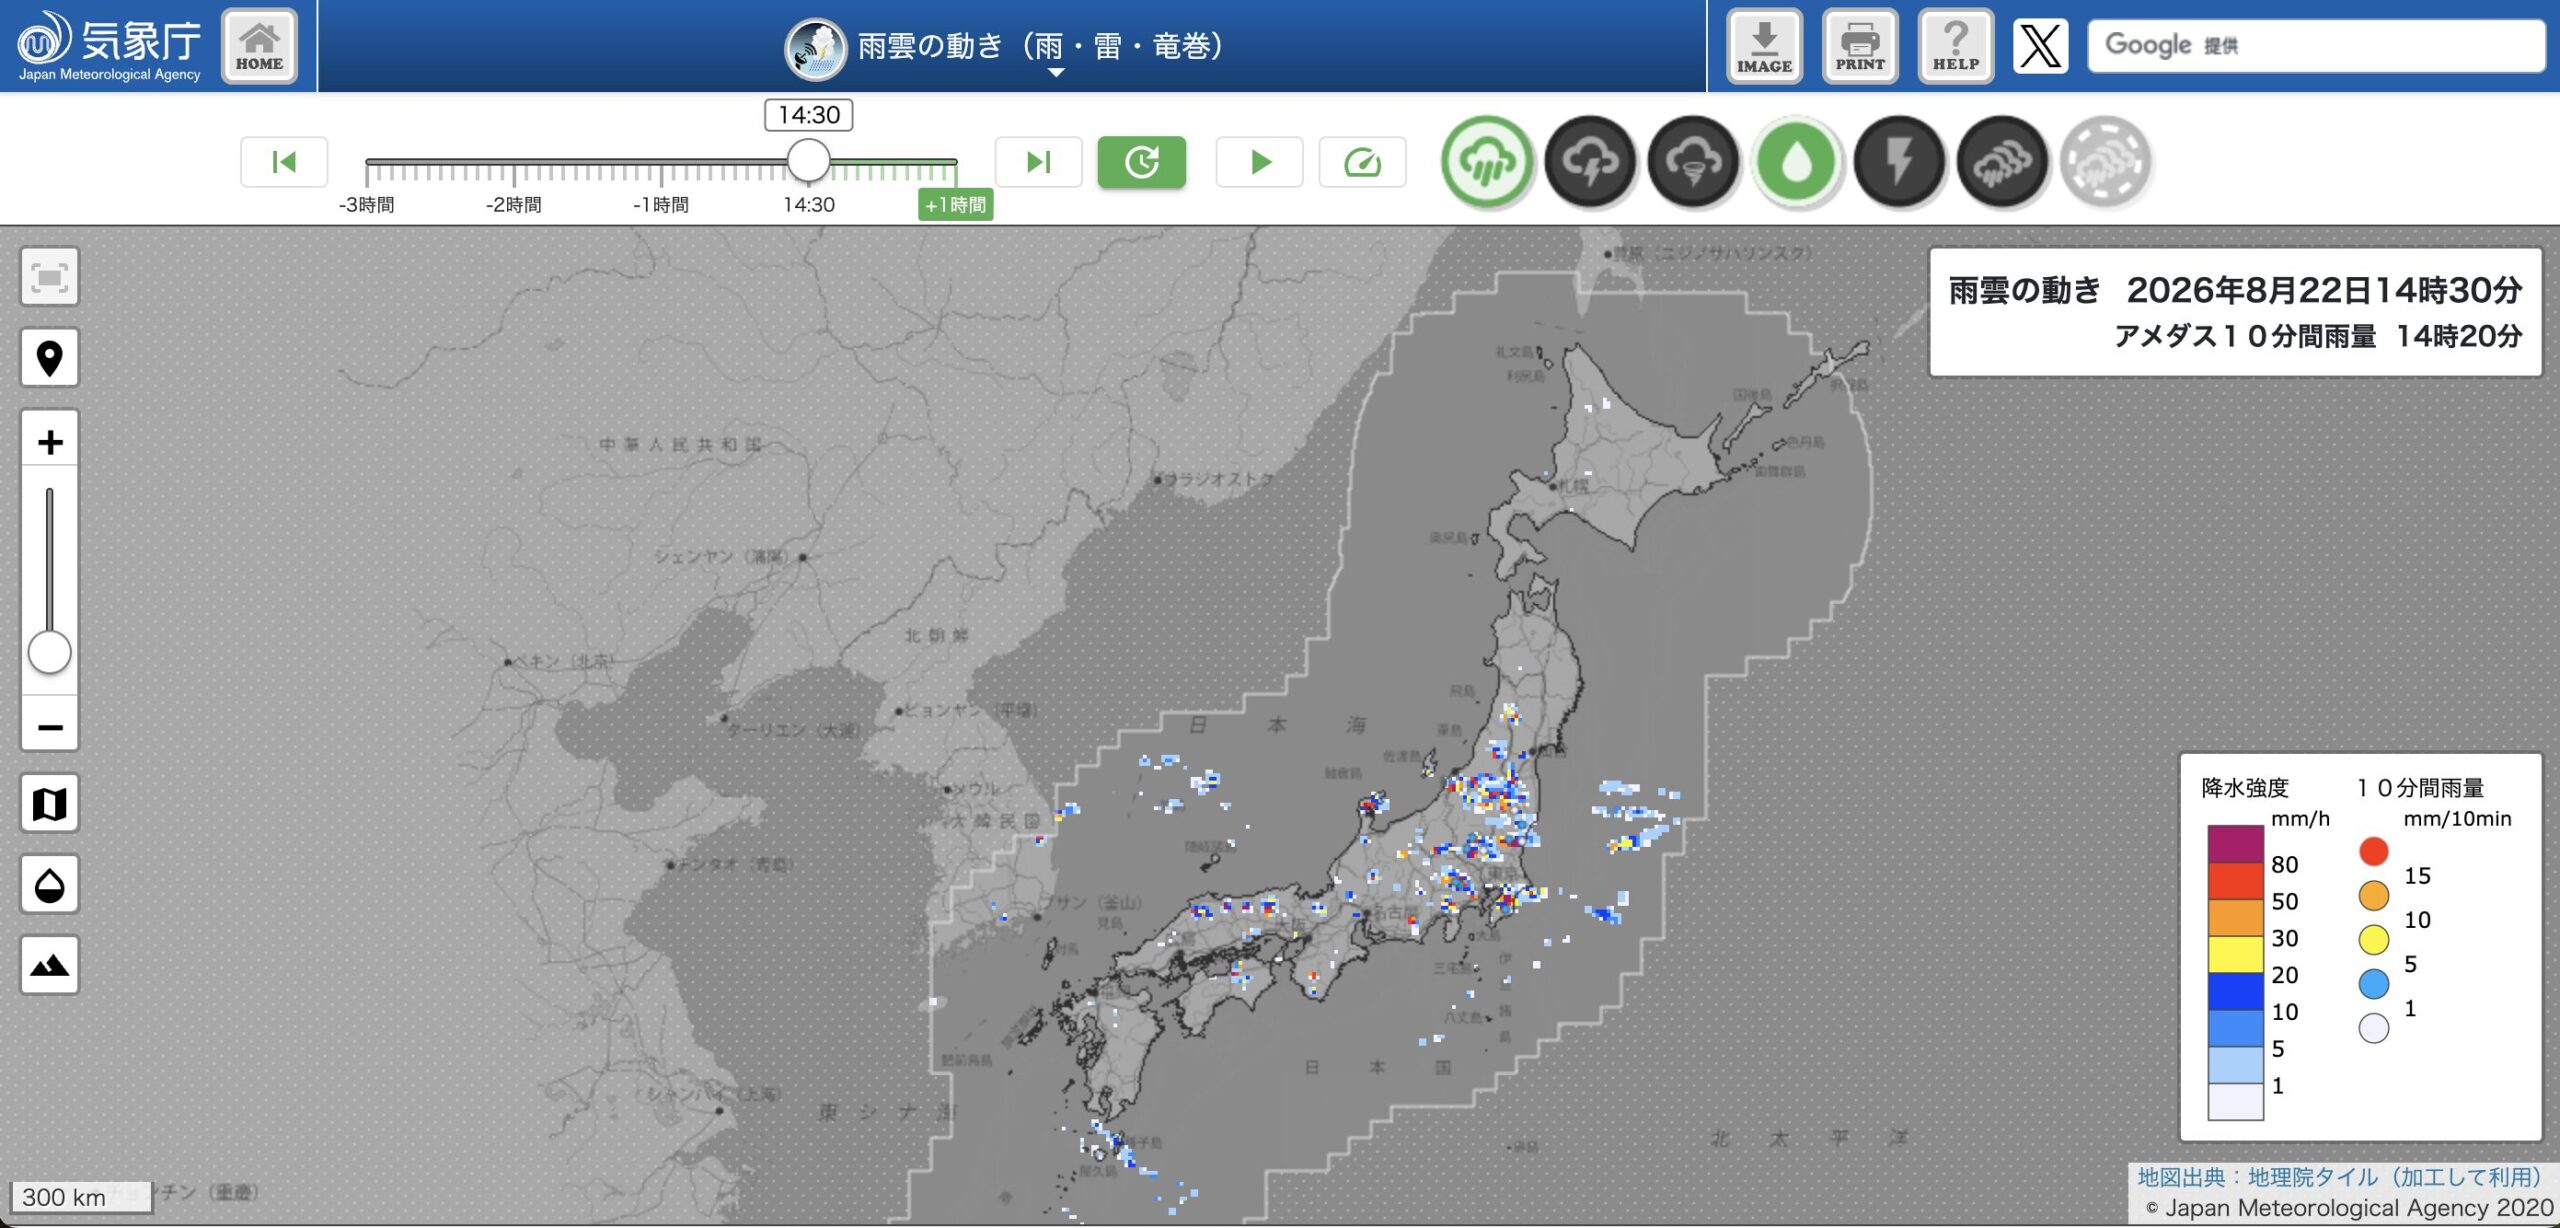The width and height of the screenshot is (2560, 1228).
Task: Click the -1時間 timeline label
Action: coord(660,205)
